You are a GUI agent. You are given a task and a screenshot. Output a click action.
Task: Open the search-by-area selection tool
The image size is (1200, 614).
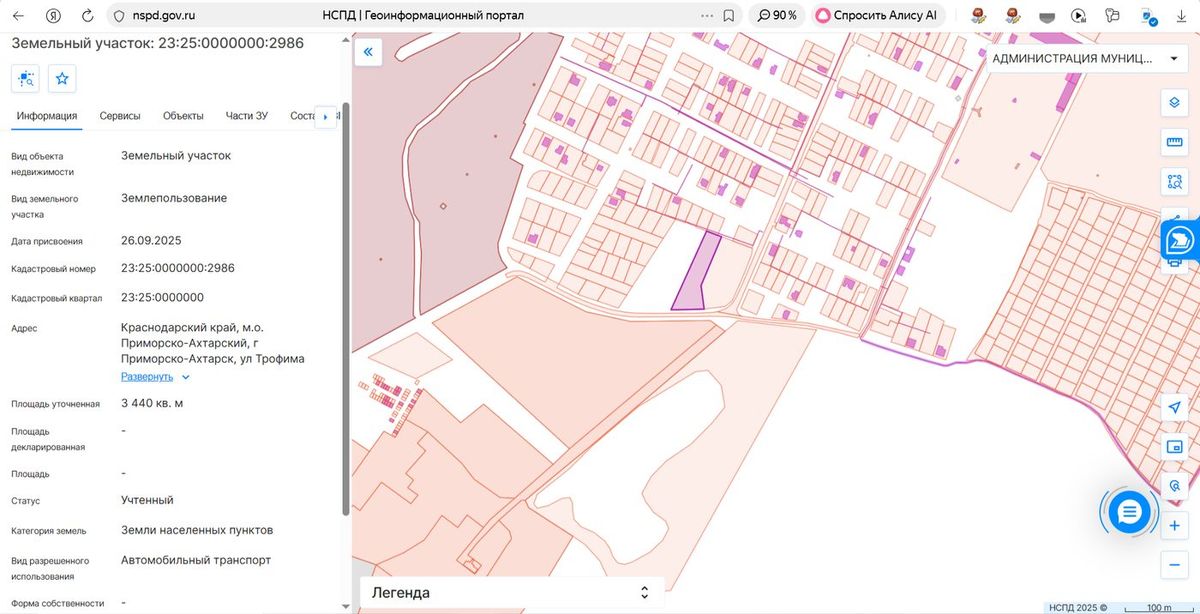coord(1174,182)
